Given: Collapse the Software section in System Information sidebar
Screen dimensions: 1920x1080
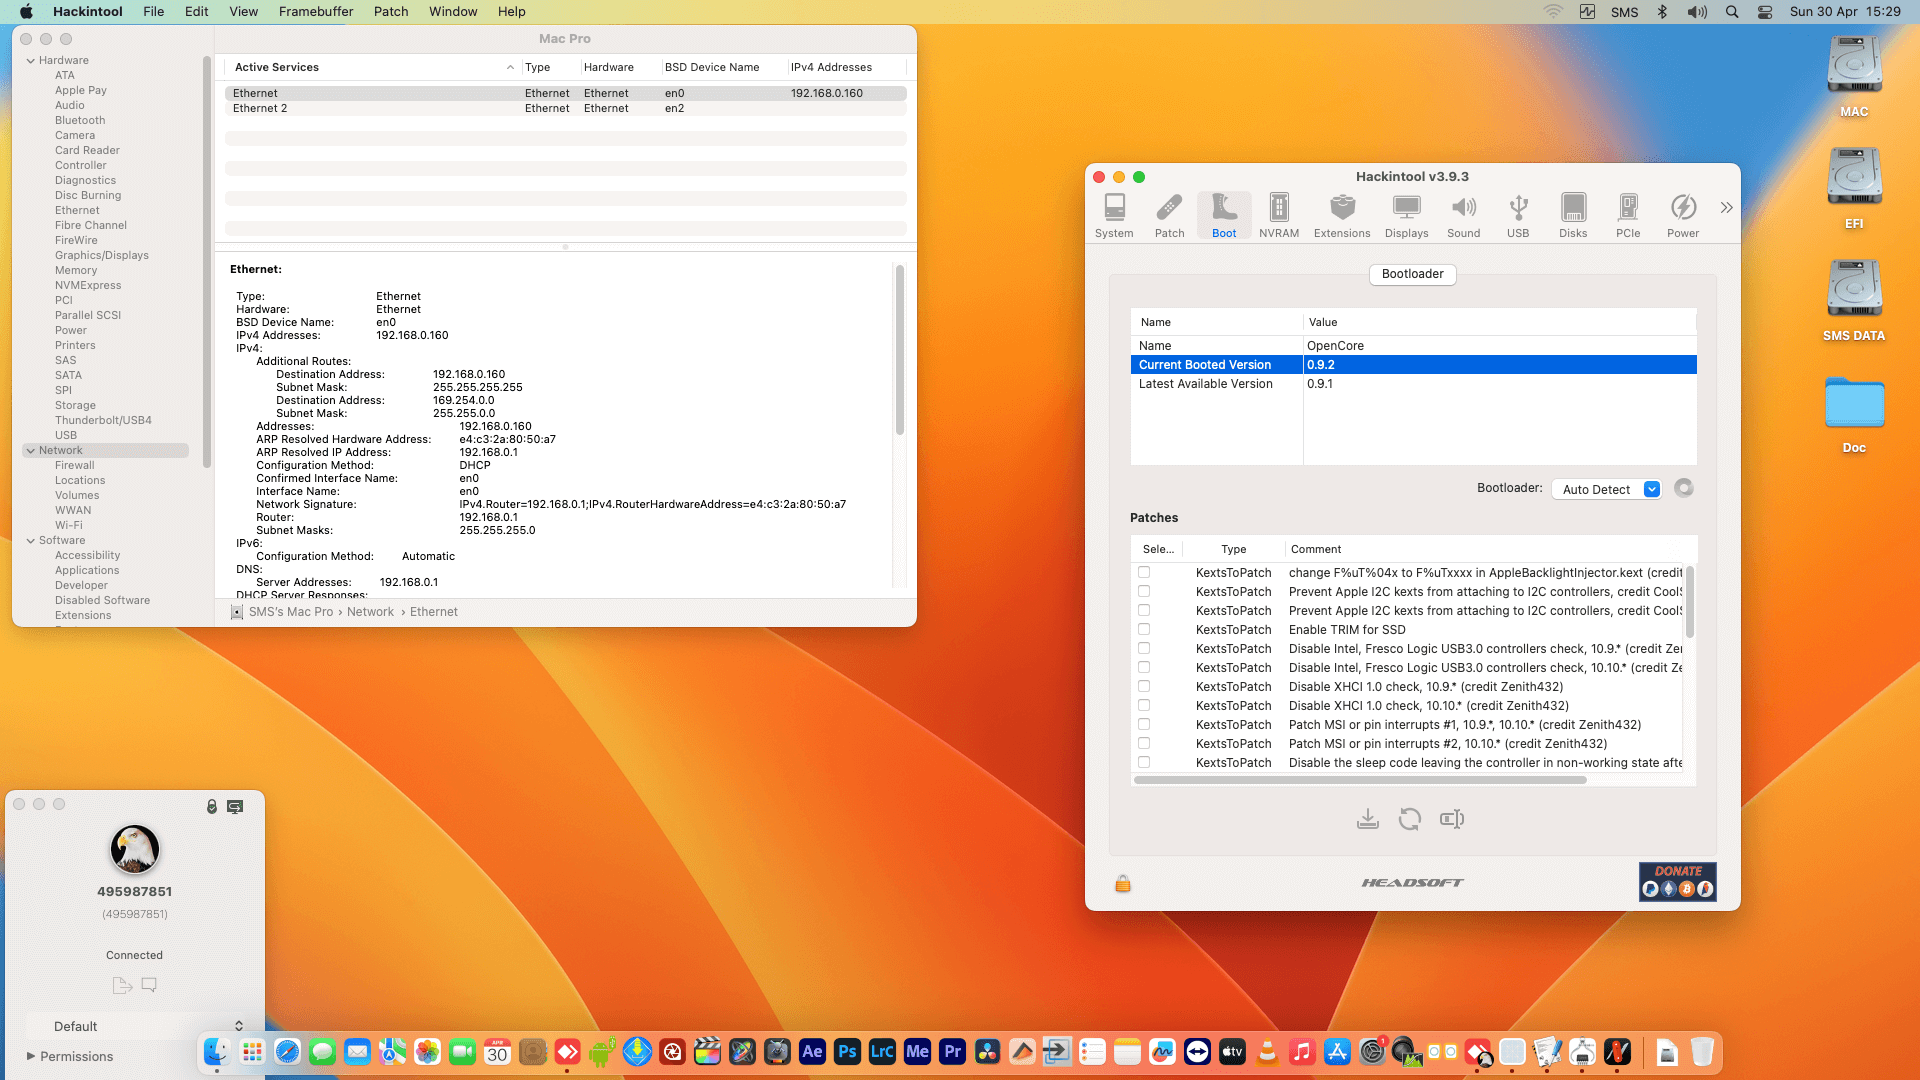Looking at the screenshot, I should click(30, 541).
